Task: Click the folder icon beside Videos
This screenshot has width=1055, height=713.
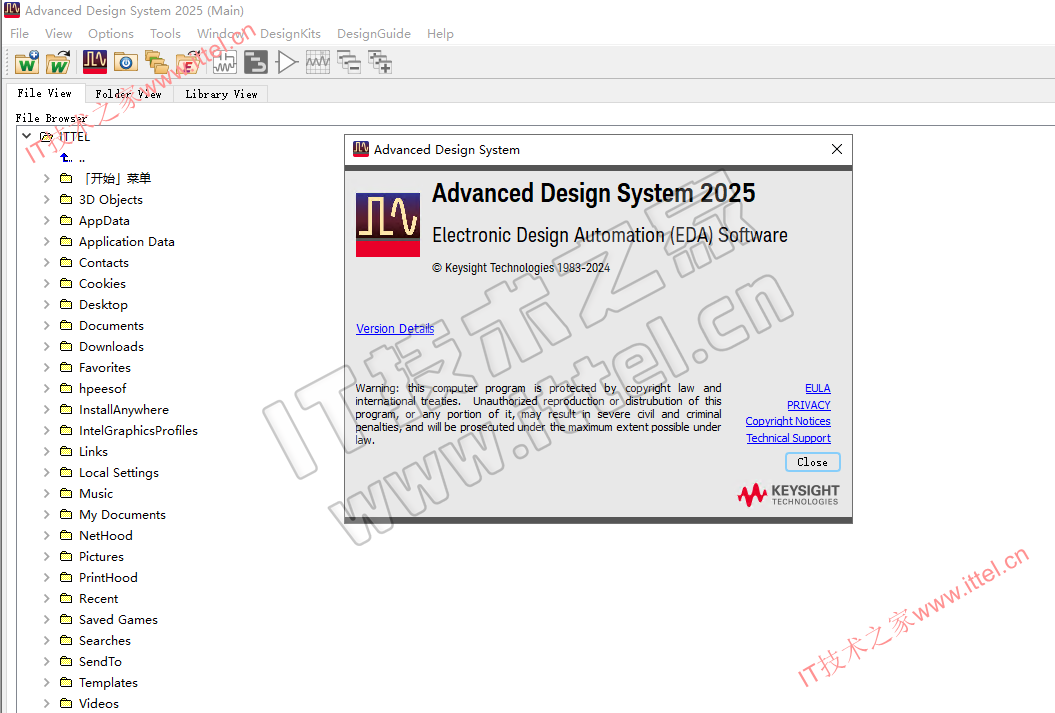Action: pyautogui.click(x=66, y=703)
